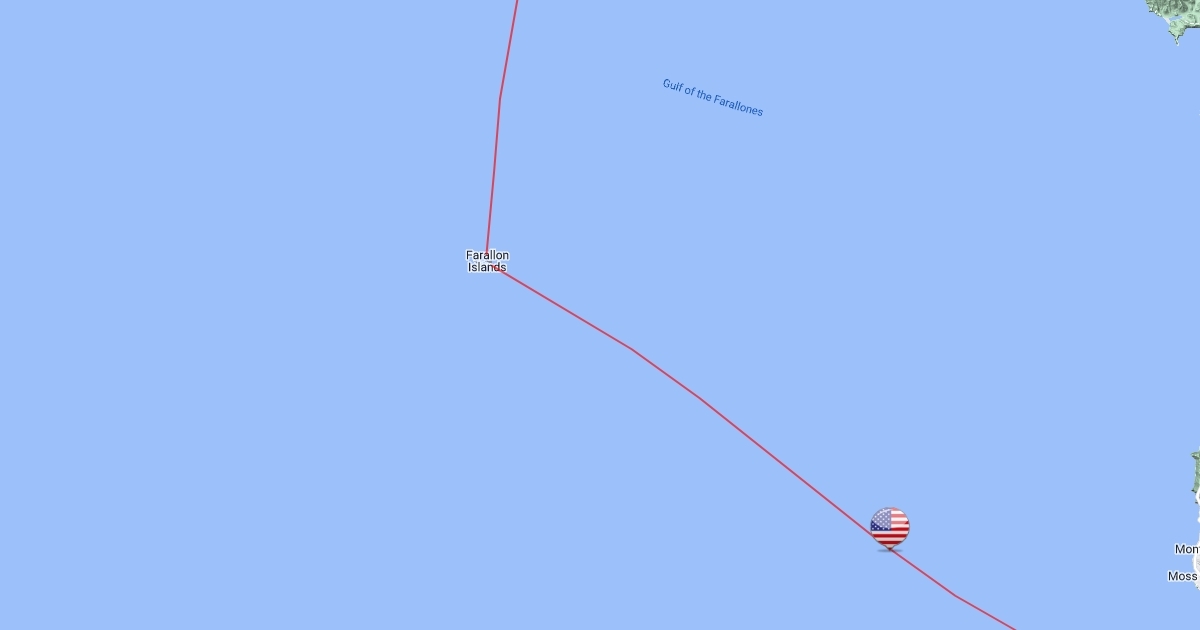
Task: Click the truncated "Mon" town label
Action: click(1187, 549)
